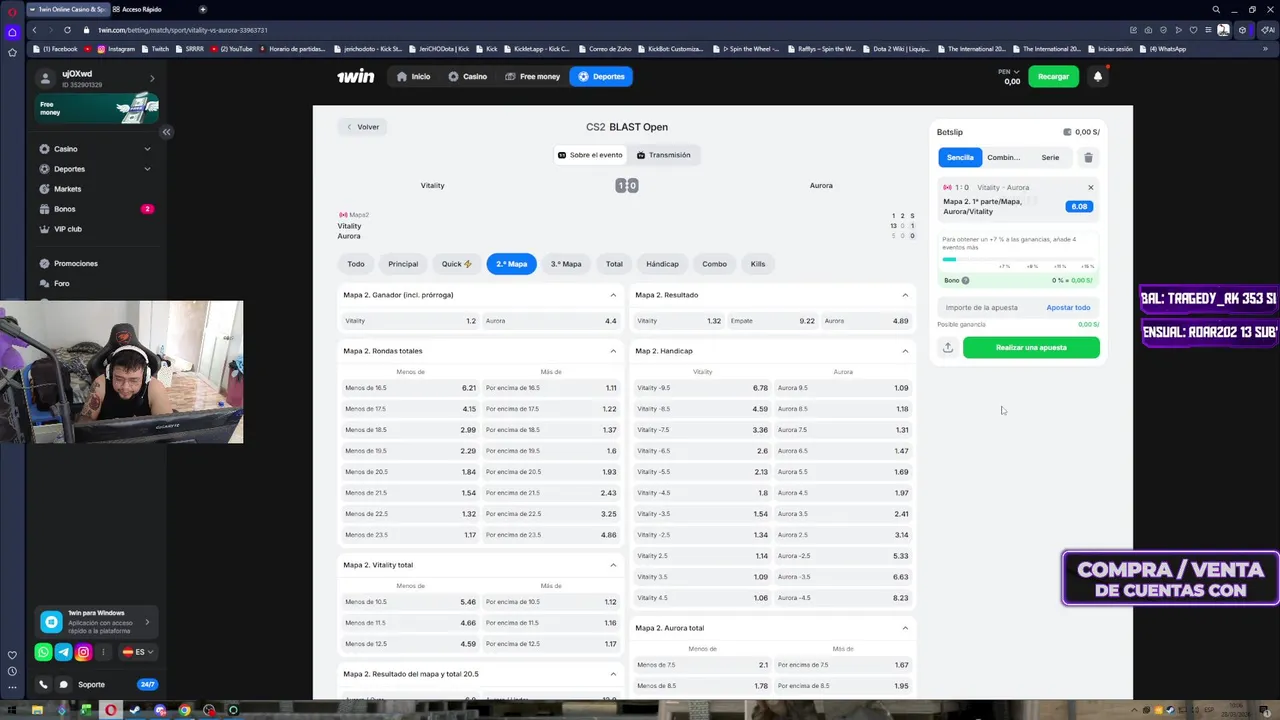The image size is (1280, 720).
Task: Click the betslip share upload icon
Action: pyautogui.click(x=947, y=347)
